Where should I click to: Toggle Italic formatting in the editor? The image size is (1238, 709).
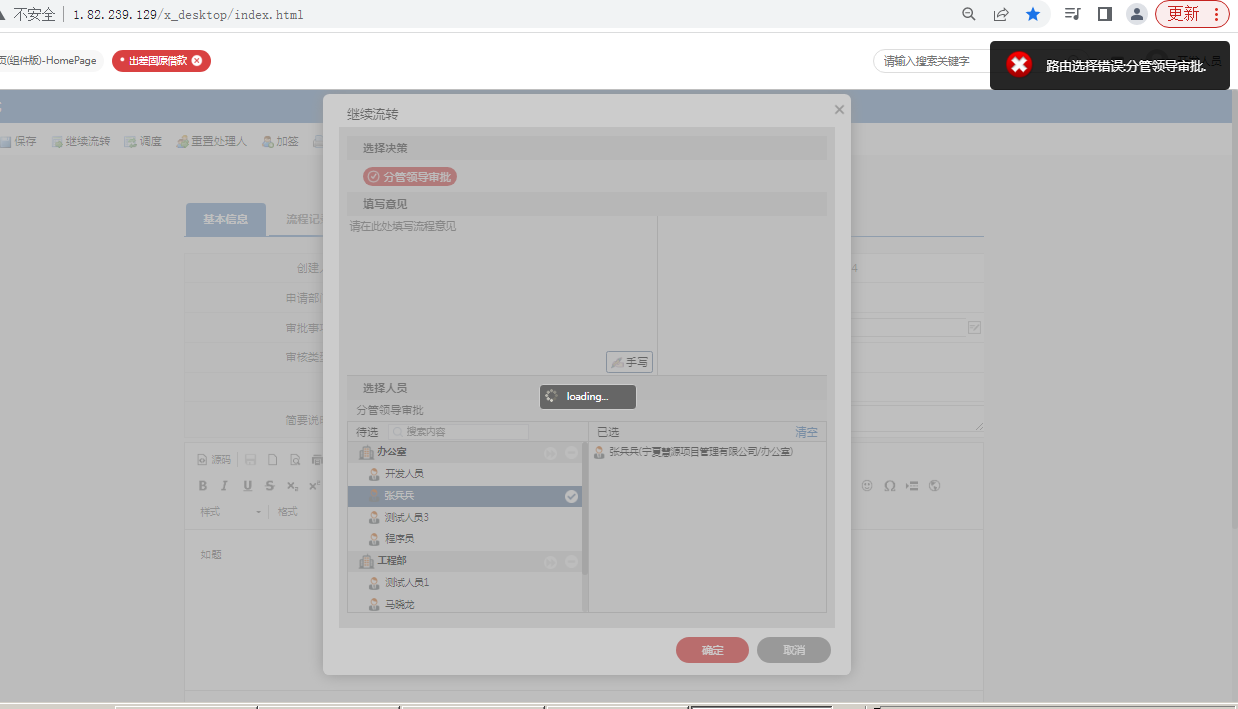[x=224, y=486]
